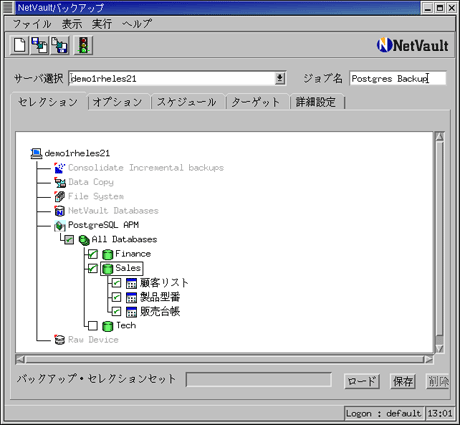Select the 販売台帳 table label
This screenshot has width=460, height=425.
[160, 311]
